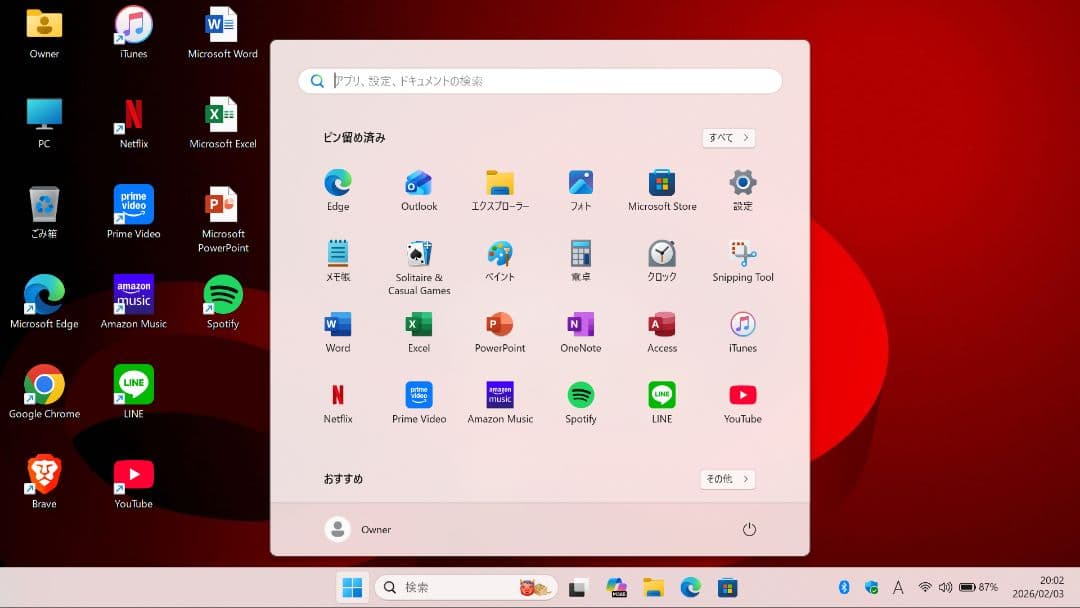
Task: Click the app search input field
Action: [540, 80]
